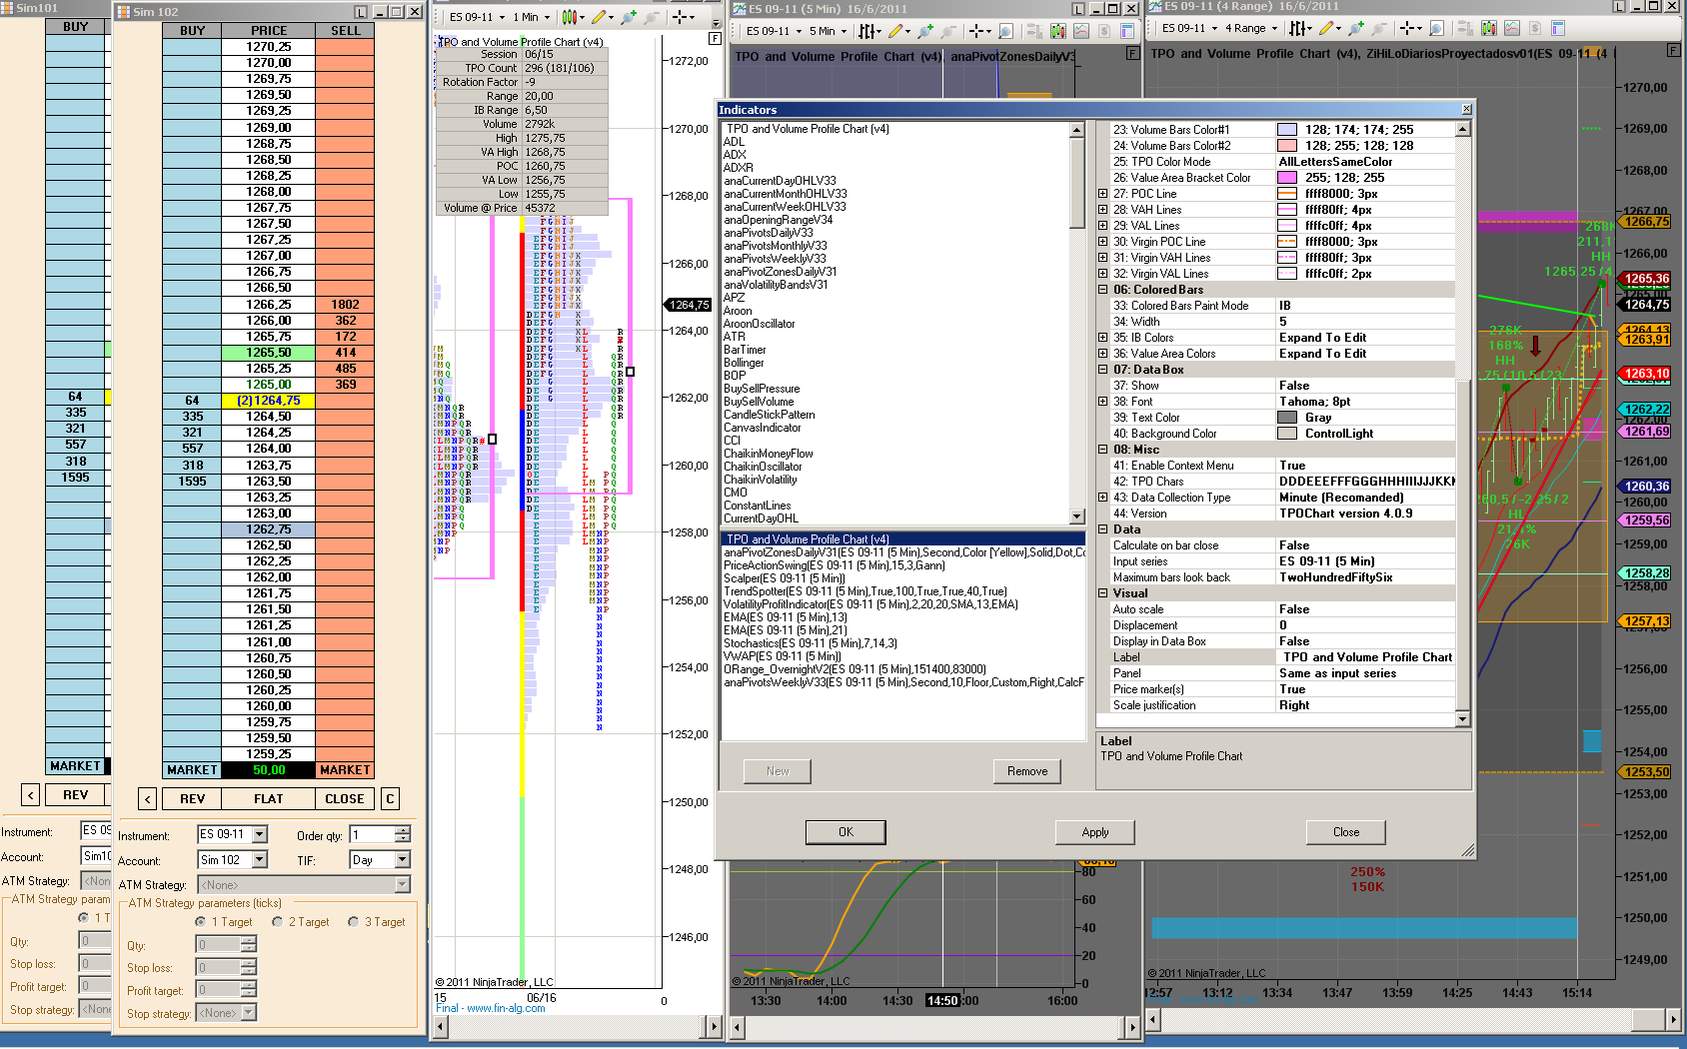Click sell cell at price 1266,25 in Sim 102
The height and width of the screenshot is (1049, 1687).
point(346,304)
